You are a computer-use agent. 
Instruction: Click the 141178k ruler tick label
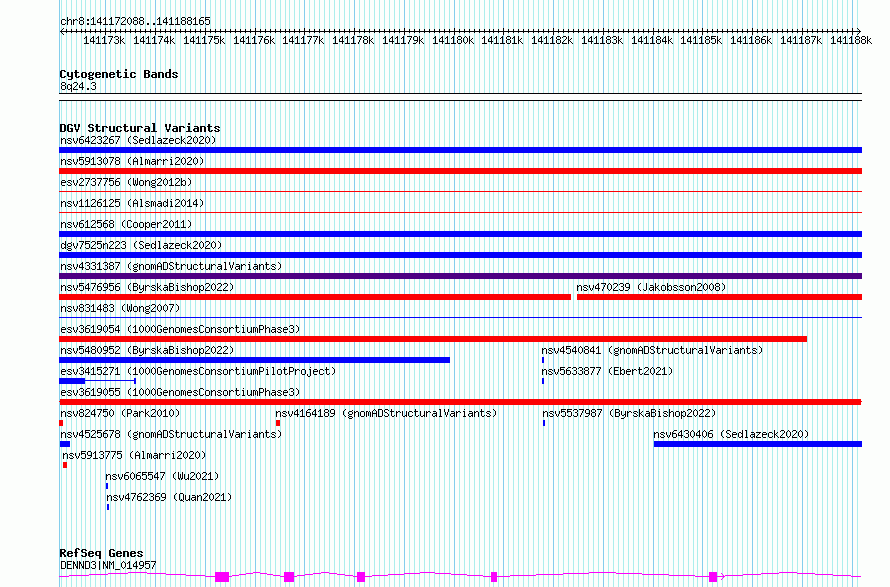point(353,41)
